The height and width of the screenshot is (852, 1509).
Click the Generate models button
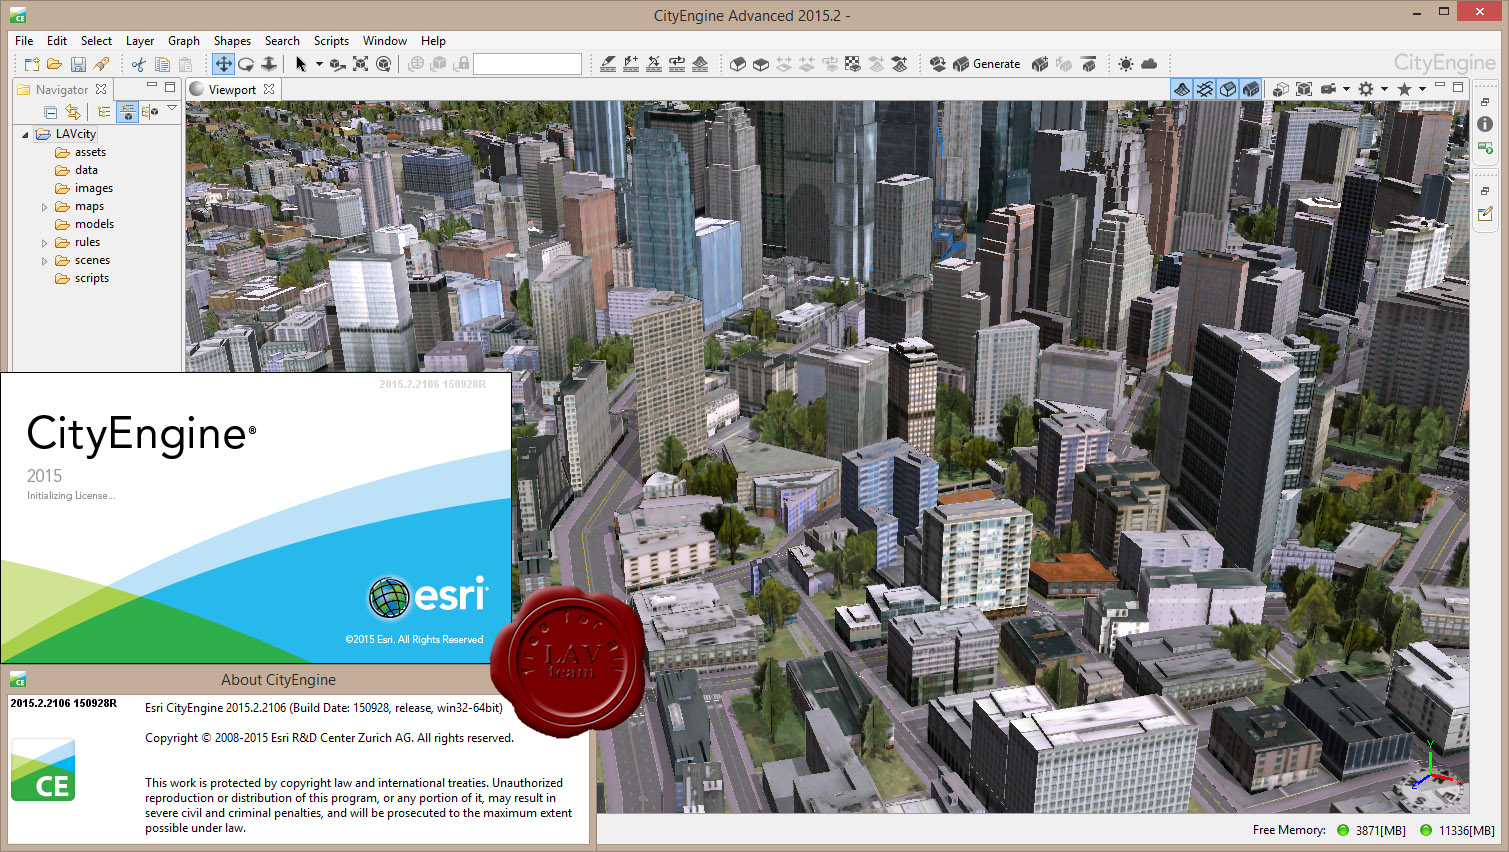987,64
